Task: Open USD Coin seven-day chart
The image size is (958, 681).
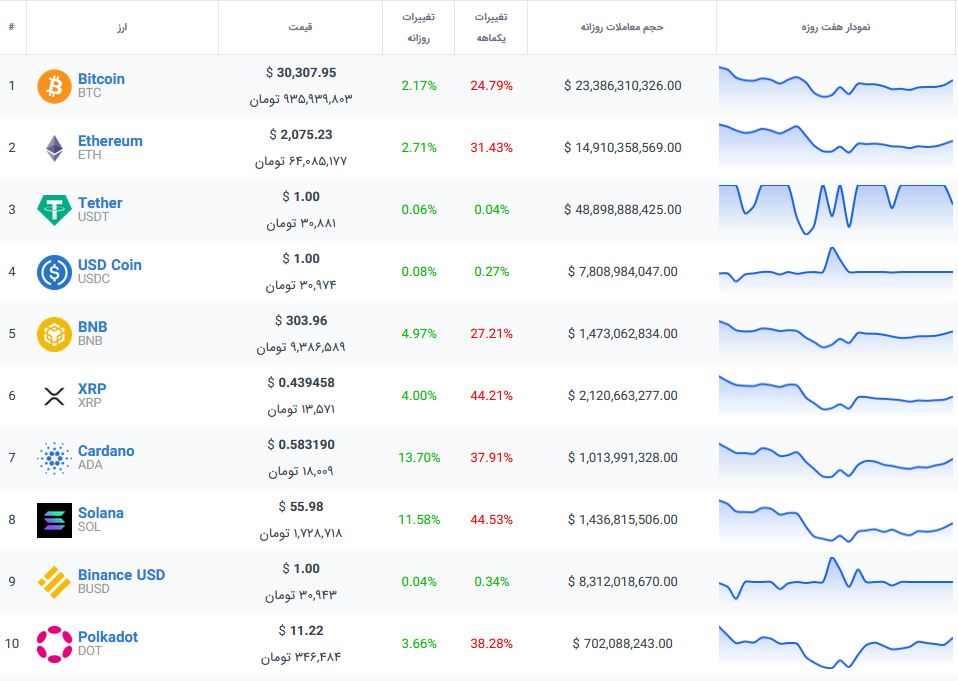Action: [x=835, y=271]
